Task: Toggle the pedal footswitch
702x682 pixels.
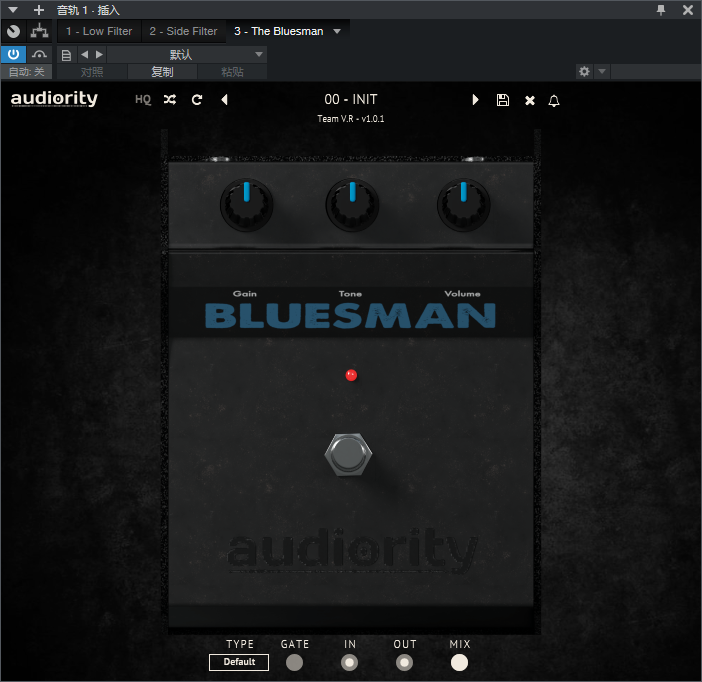Action: (348, 455)
